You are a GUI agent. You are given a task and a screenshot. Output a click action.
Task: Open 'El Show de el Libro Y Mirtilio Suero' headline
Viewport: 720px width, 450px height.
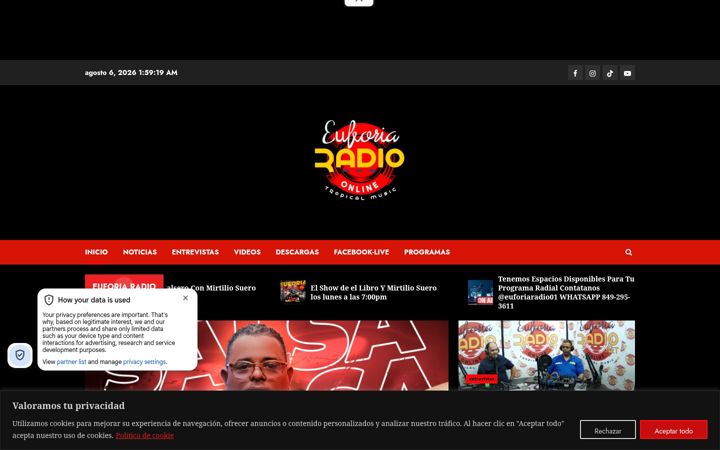click(373, 292)
